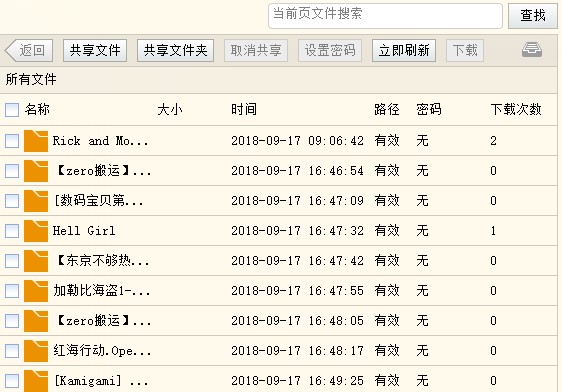Screen dimensions: 562x392
Task: Select the 加勒比海盗1-... file name
Action: [102, 291]
